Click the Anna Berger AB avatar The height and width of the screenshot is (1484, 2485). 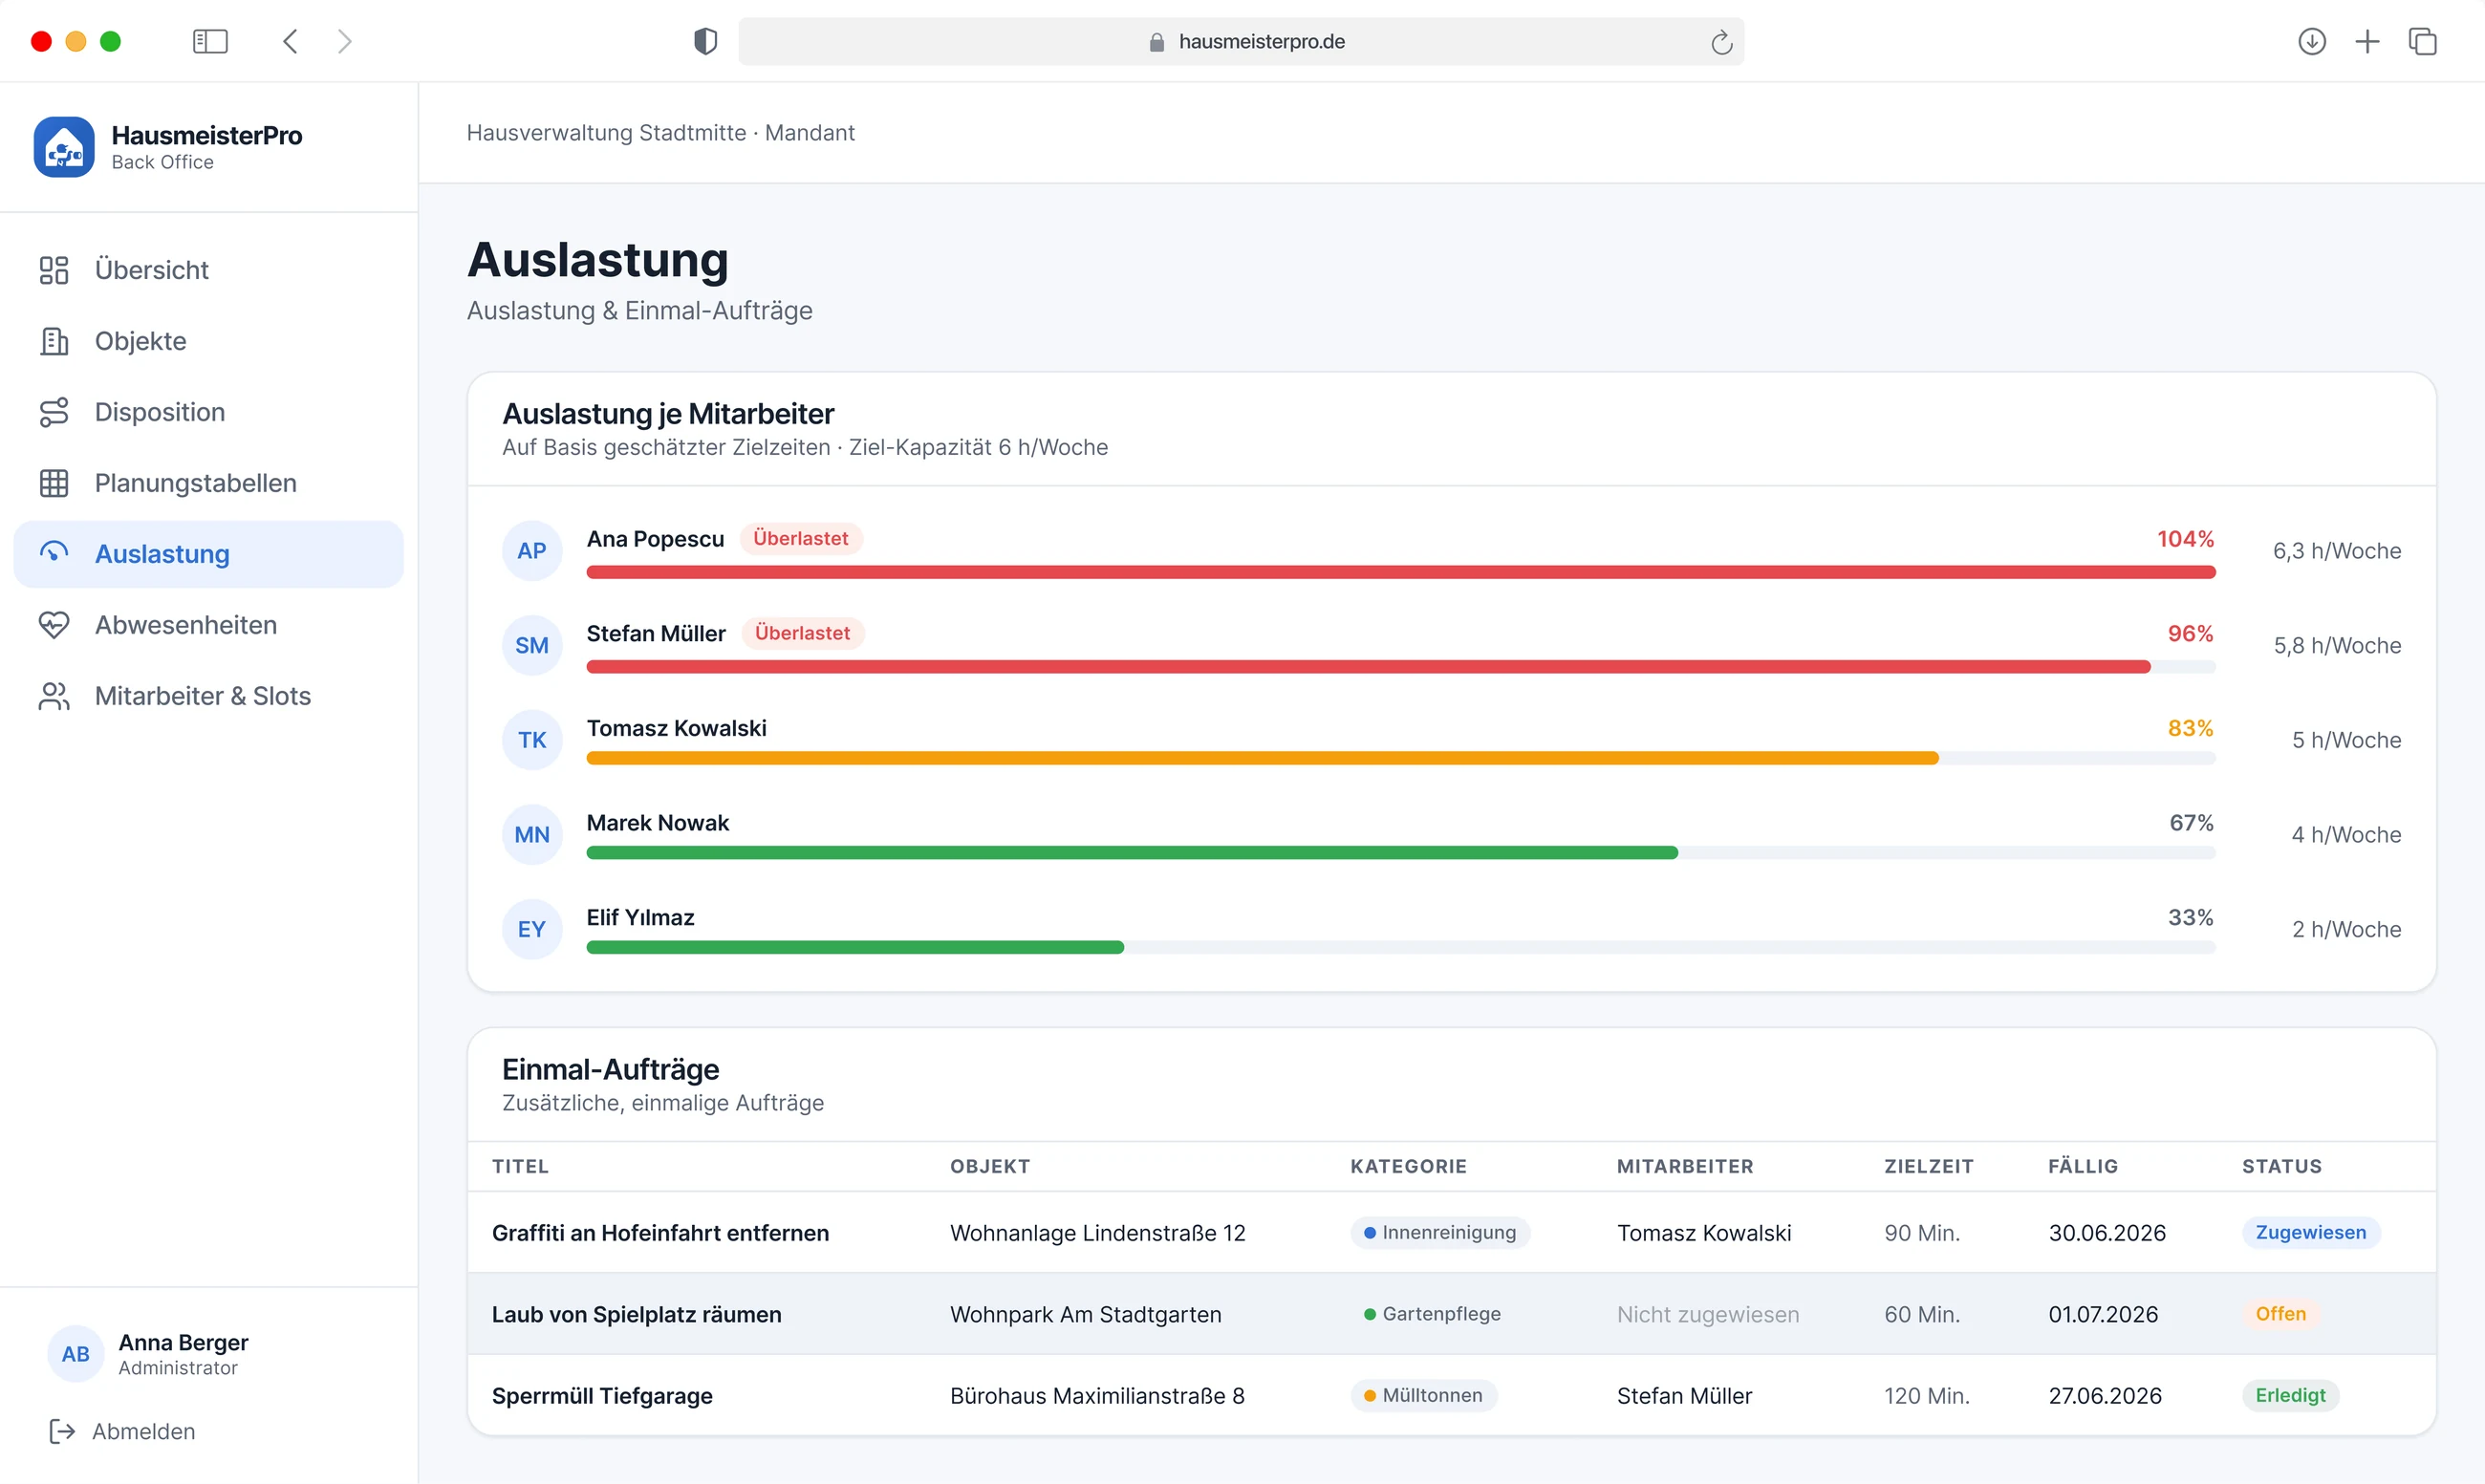tap(76, 1354)
